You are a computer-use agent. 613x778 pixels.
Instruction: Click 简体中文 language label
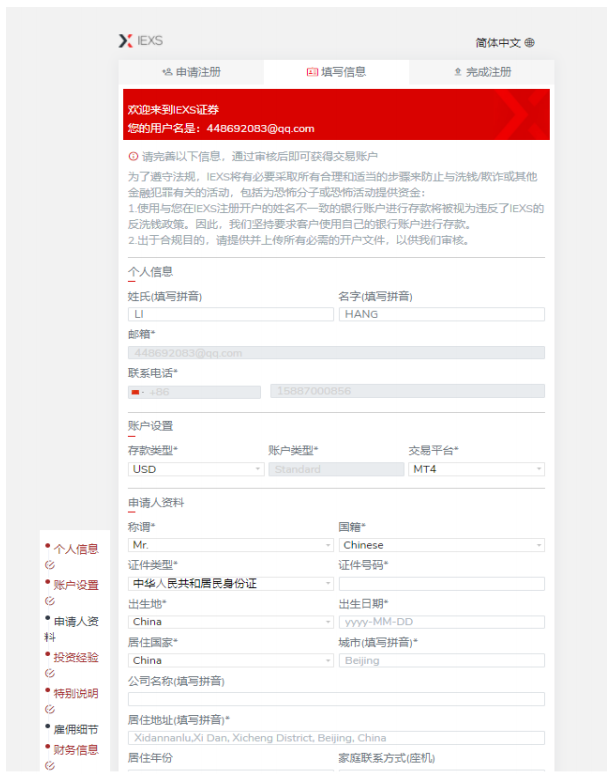[x=498, y=43]
